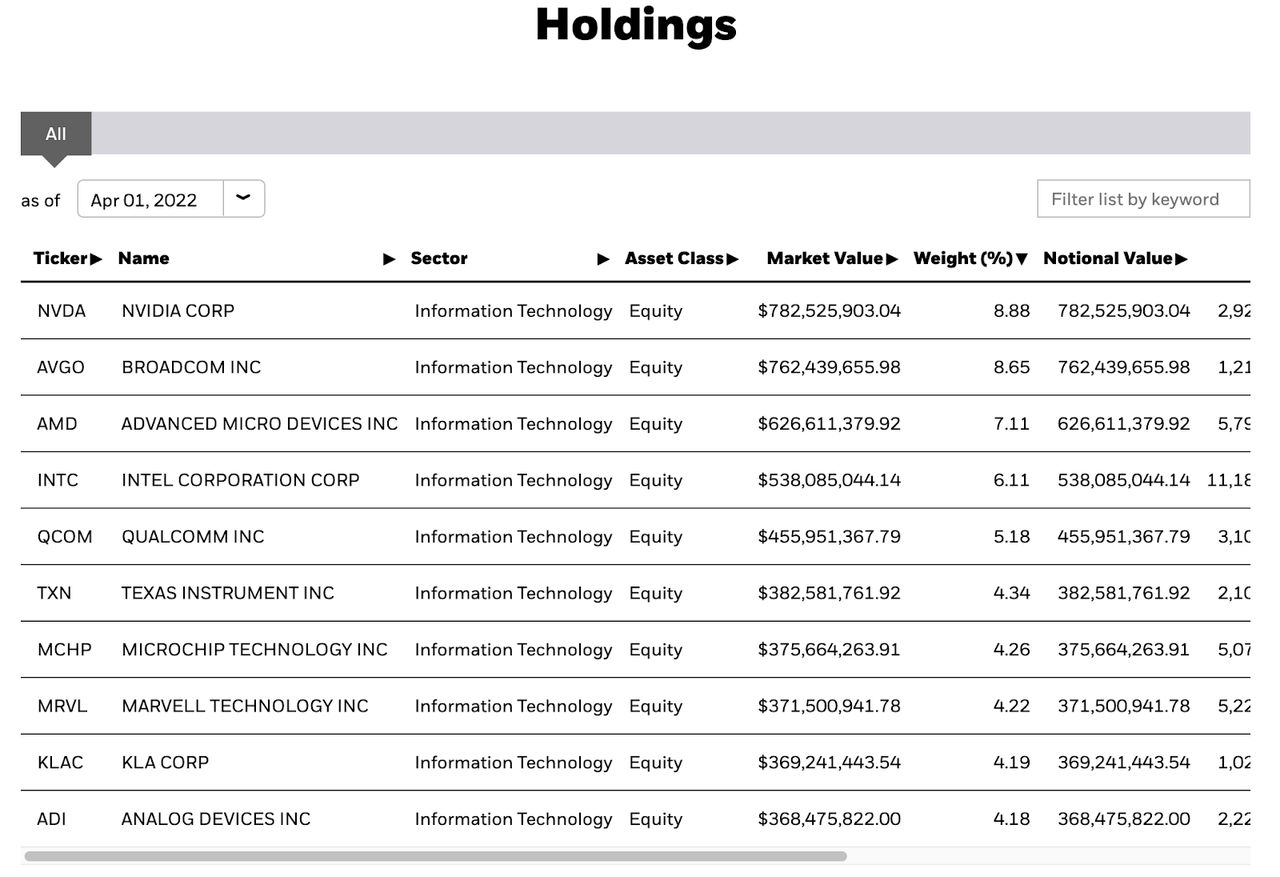
Task: Click the 6.11 weight value
Action: [x=1012, y=480]
